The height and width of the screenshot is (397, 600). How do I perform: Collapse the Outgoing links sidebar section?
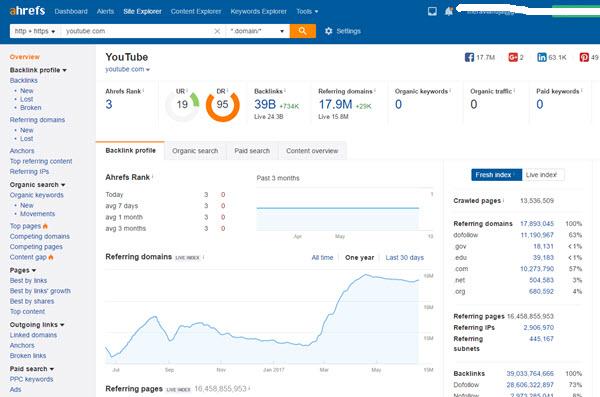(x=37, y=325)
